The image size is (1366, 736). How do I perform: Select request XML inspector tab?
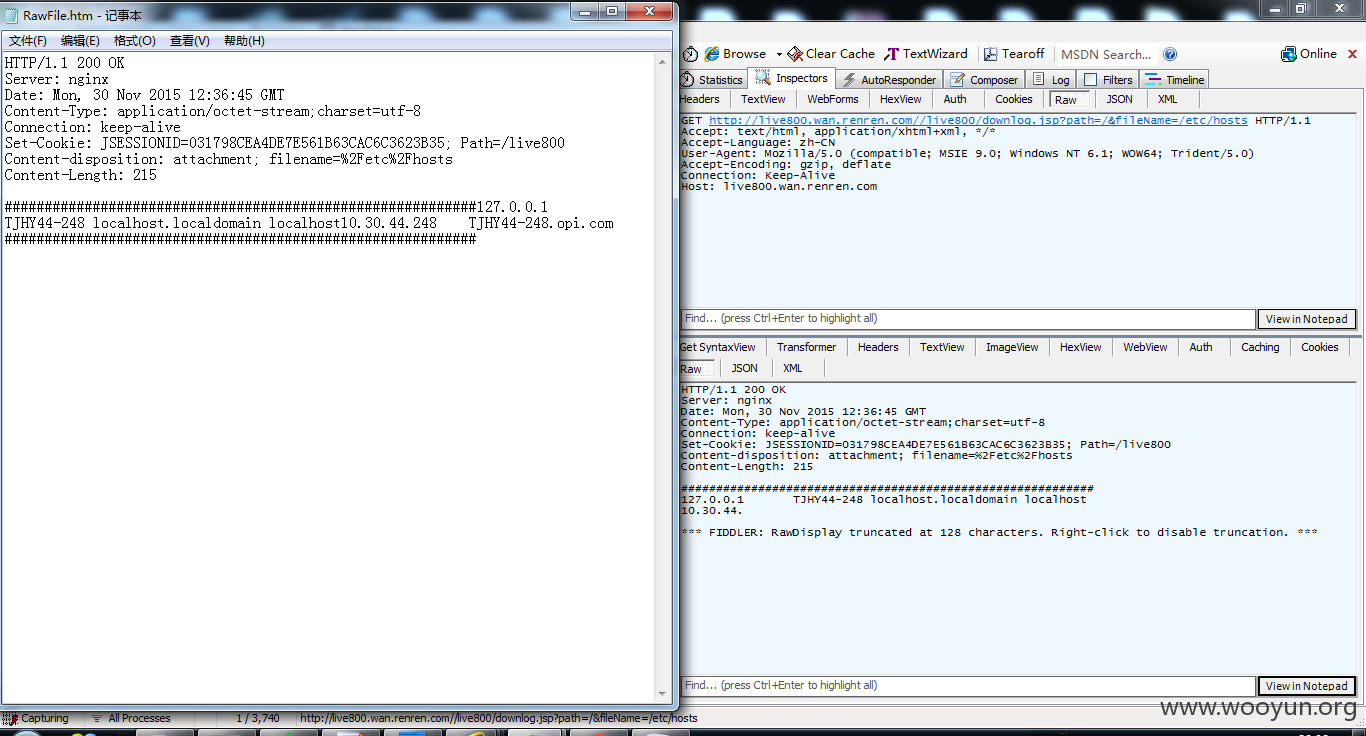click(1168, 99)
